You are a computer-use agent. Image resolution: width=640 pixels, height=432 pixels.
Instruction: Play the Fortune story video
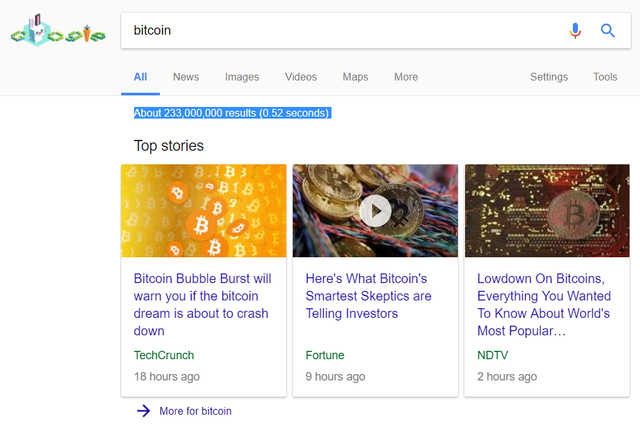376,211
